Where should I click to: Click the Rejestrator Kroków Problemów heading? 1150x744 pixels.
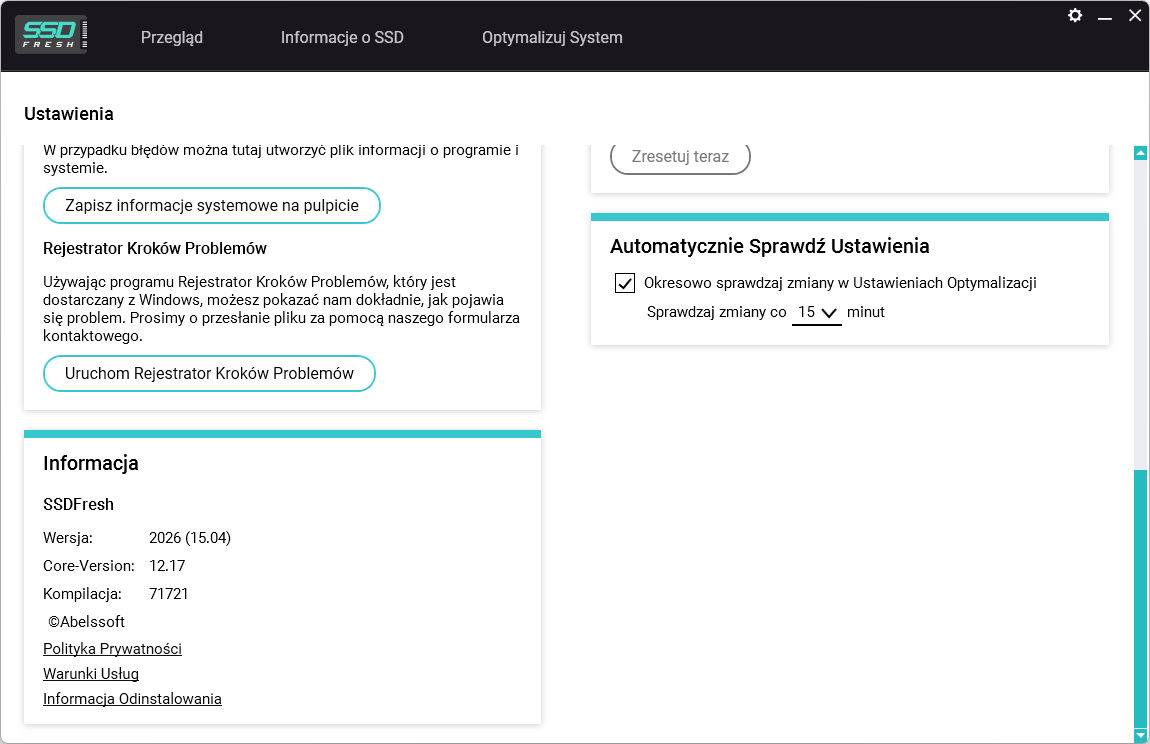(155, 248)
